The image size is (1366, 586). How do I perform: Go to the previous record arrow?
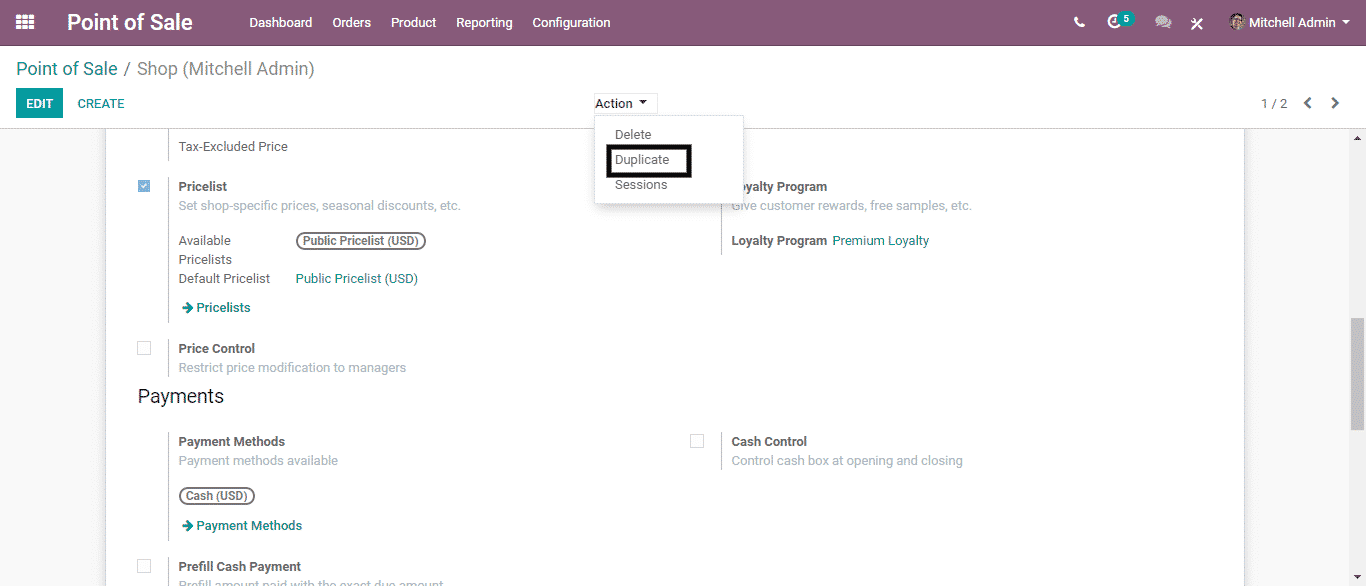[x=1307, y=103]
